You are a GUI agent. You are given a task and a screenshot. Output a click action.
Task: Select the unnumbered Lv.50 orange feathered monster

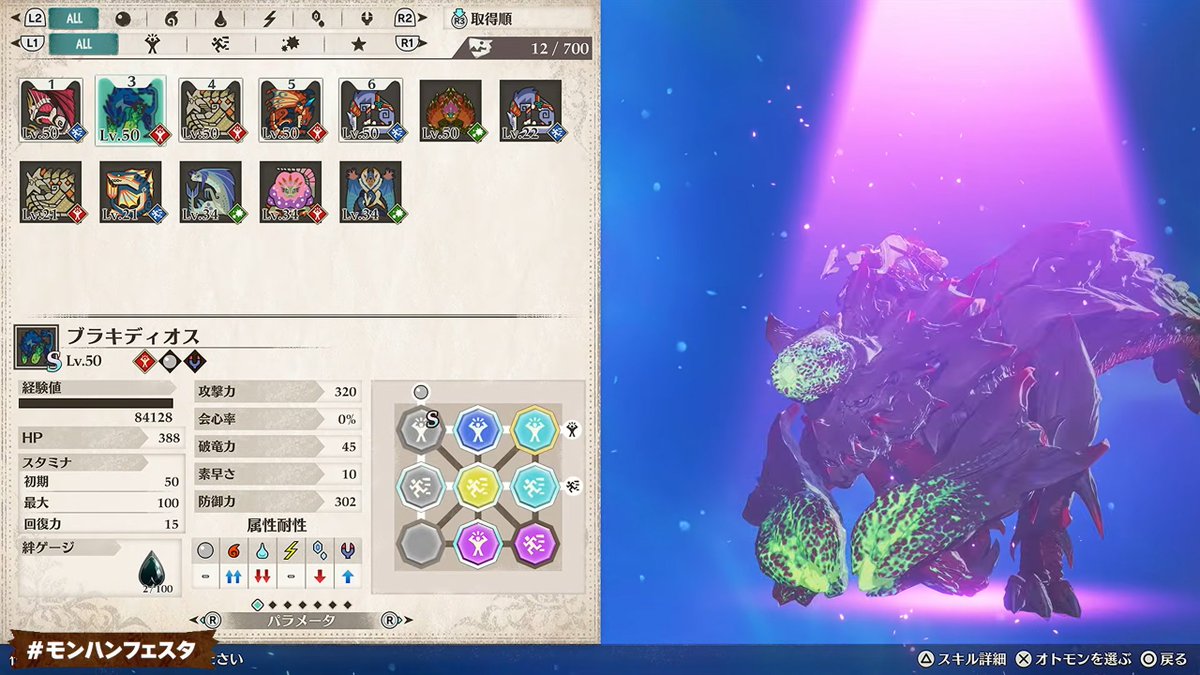451,111
